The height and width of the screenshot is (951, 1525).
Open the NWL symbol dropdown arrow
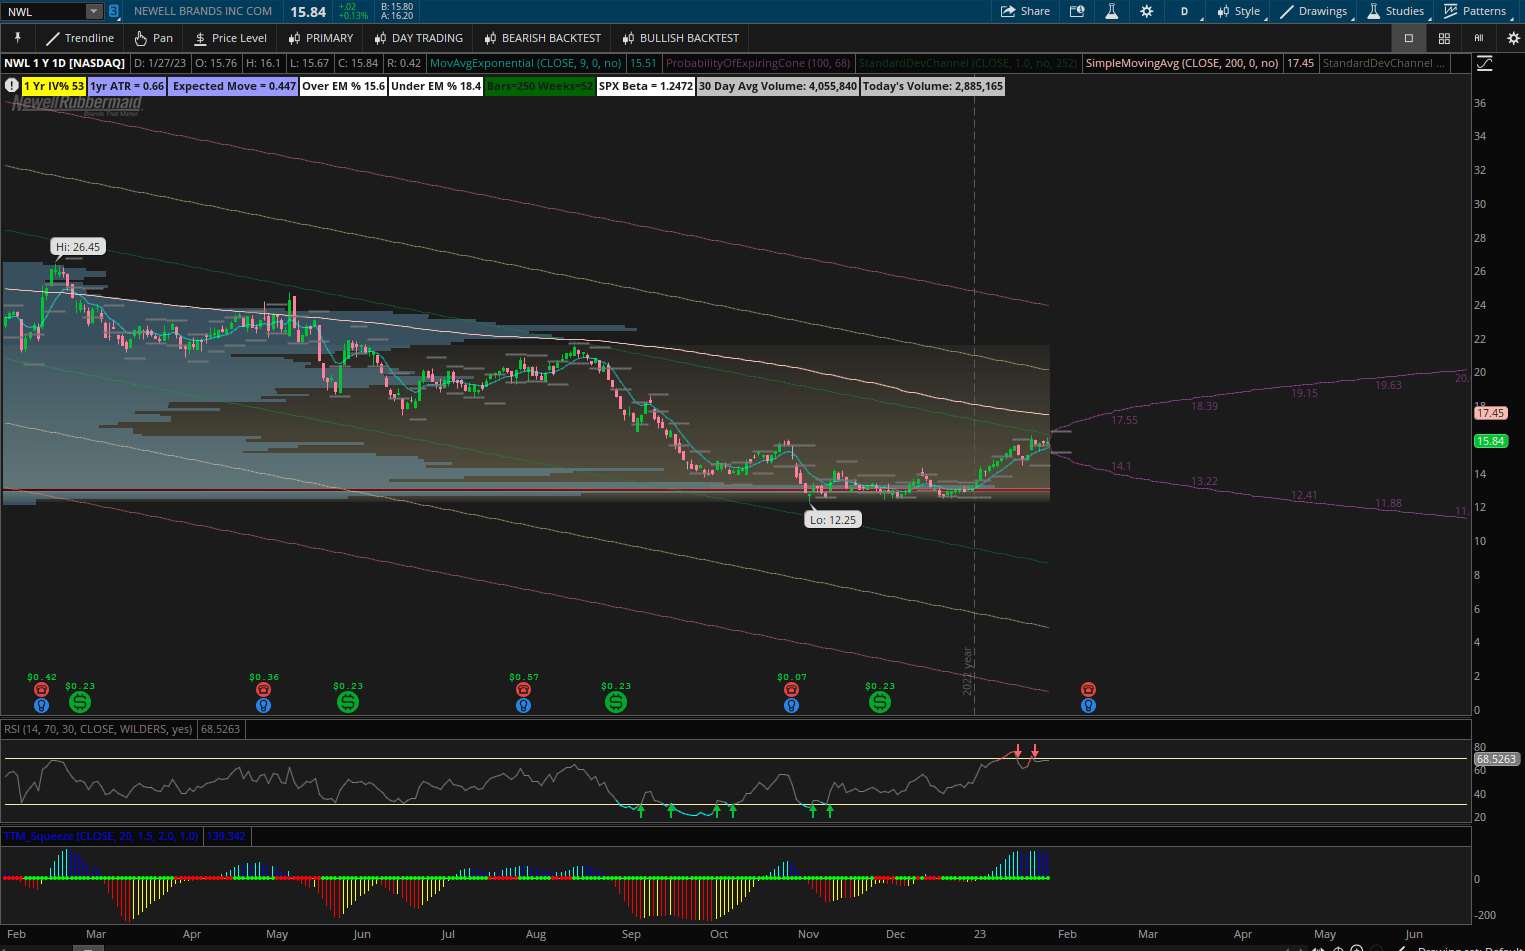(x=94, y=11)
